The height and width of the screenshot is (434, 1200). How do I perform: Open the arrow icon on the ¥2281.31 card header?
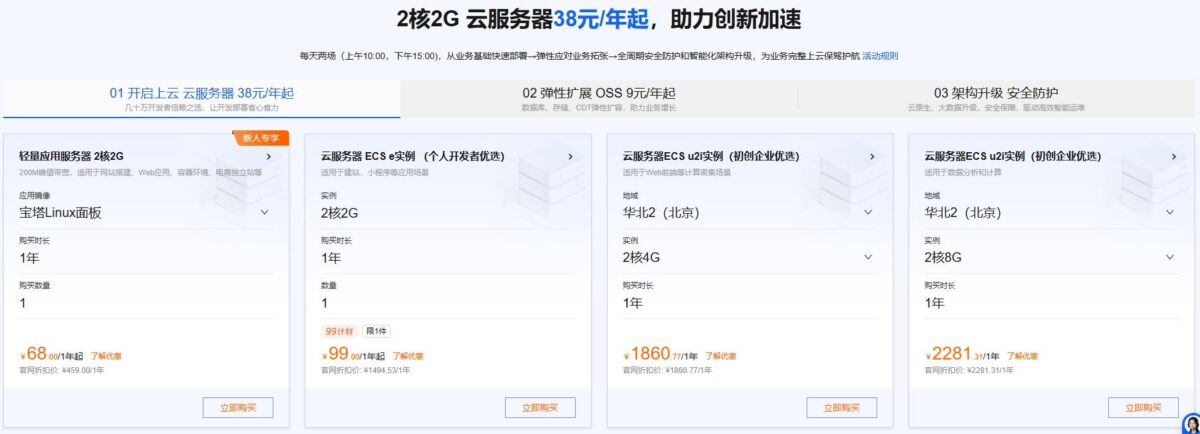tap(1174, 156)
